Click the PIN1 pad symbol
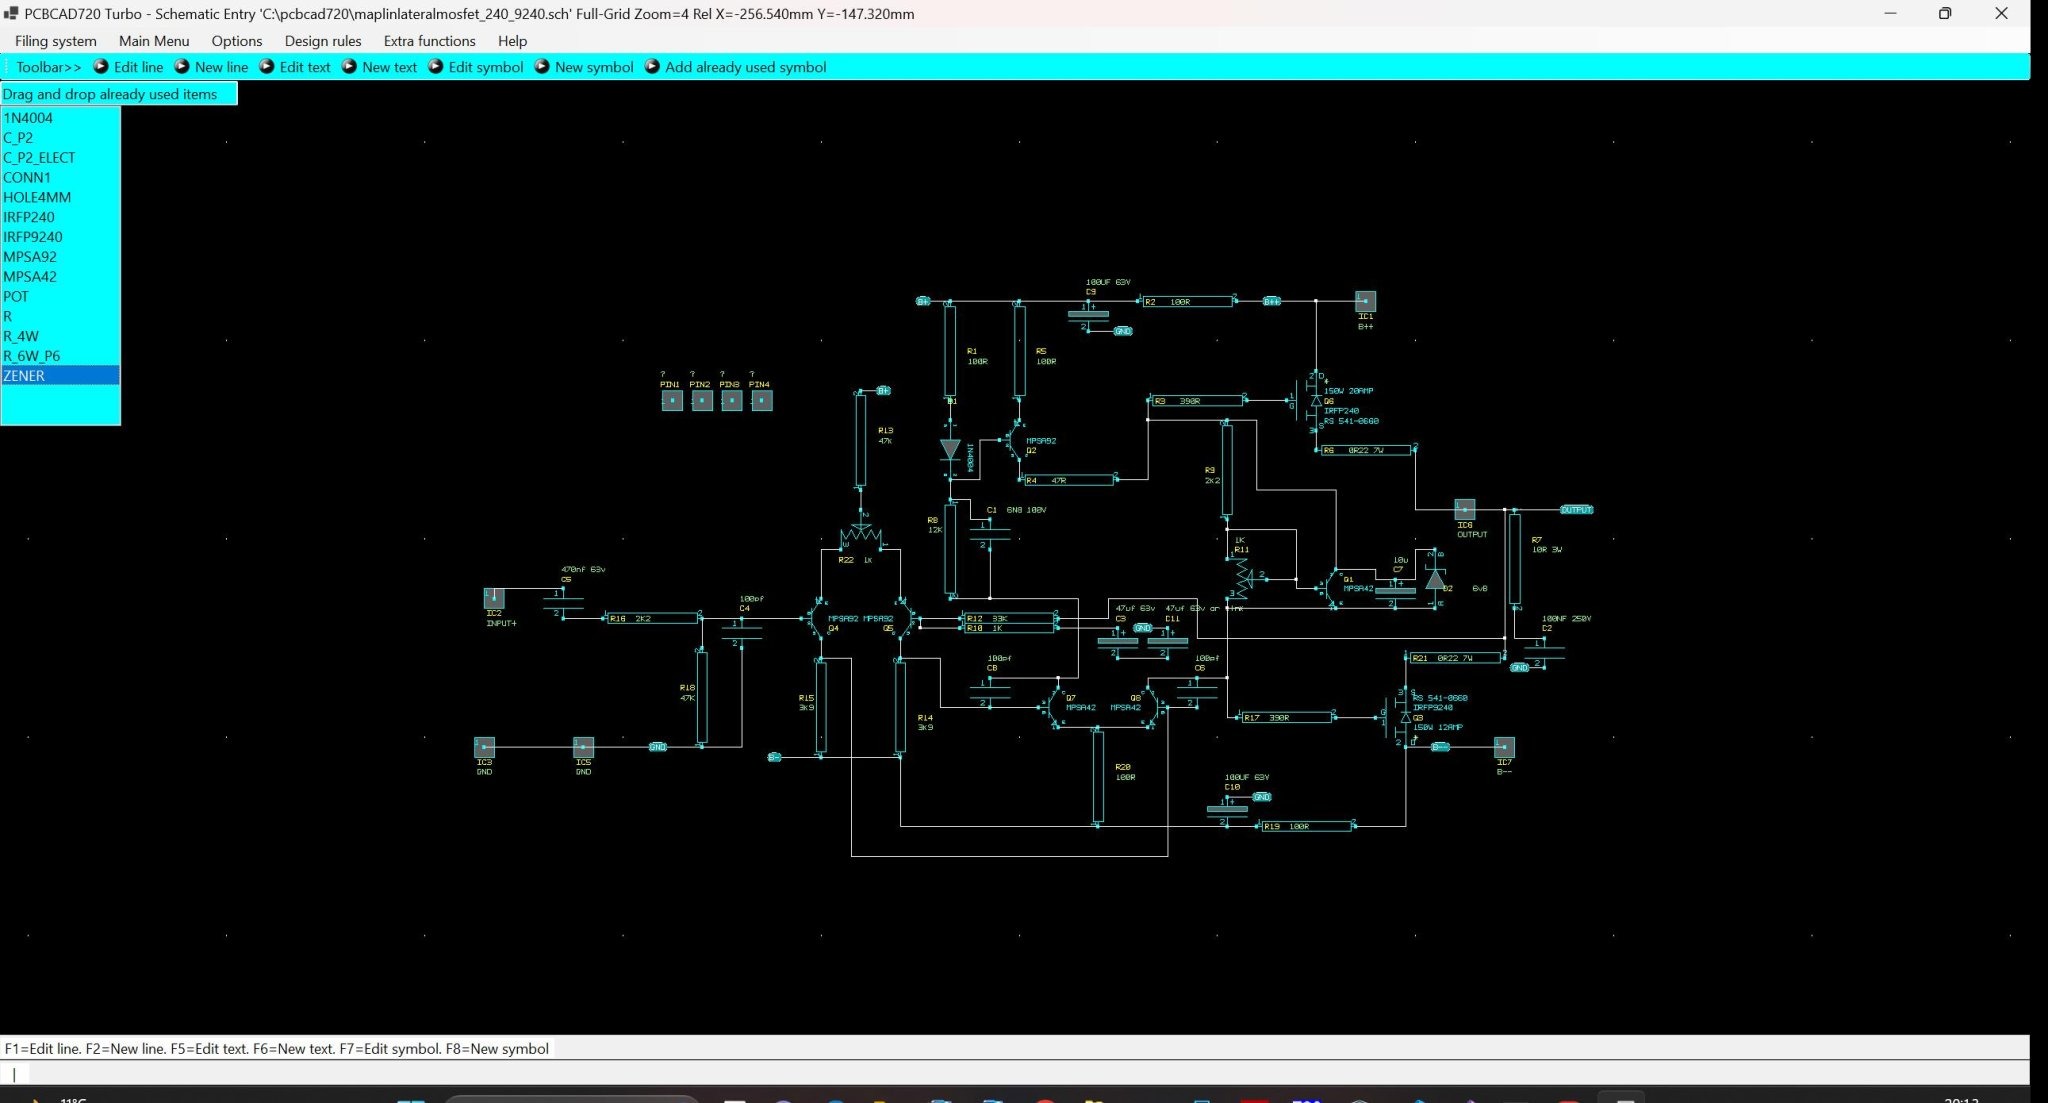The image size is (2048, 1103). click(x=672, y=401)
